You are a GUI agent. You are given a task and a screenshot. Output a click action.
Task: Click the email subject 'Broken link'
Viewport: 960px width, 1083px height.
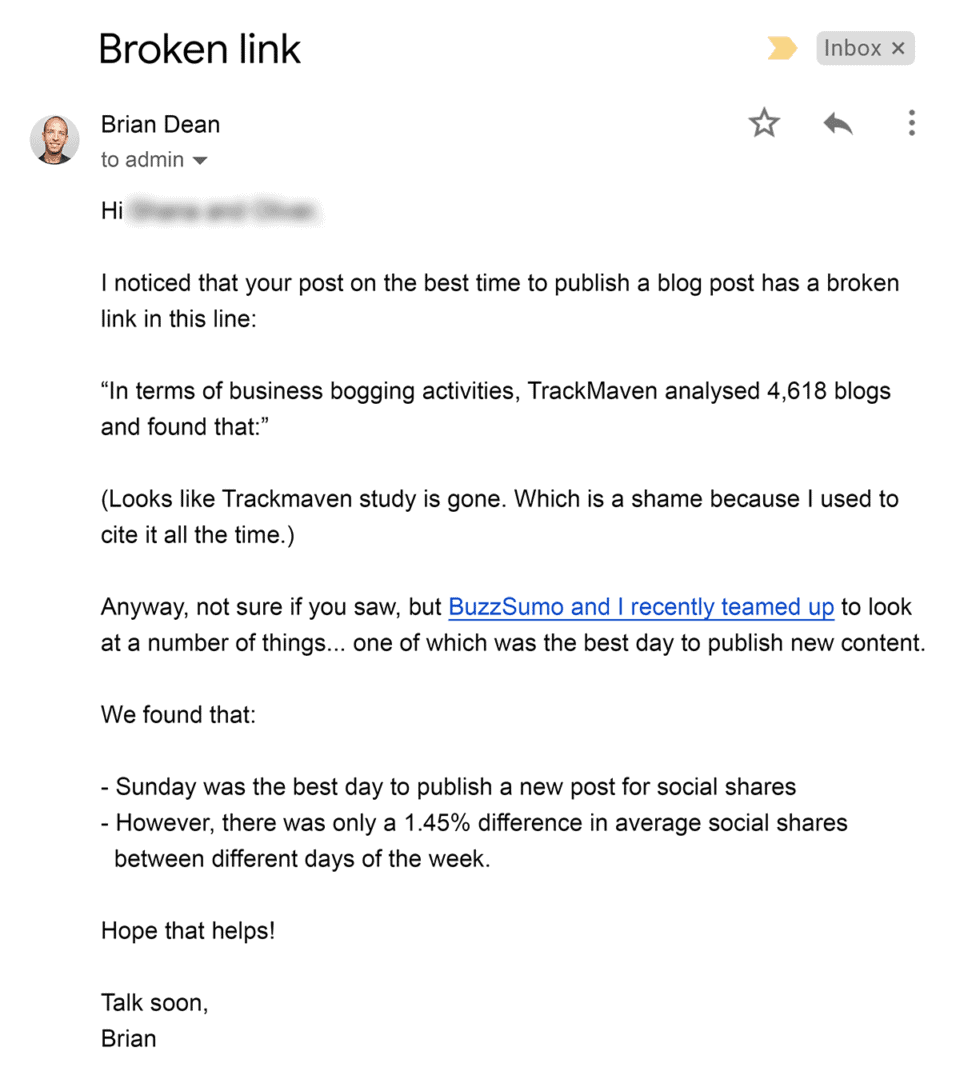click(x=199, y=48)
